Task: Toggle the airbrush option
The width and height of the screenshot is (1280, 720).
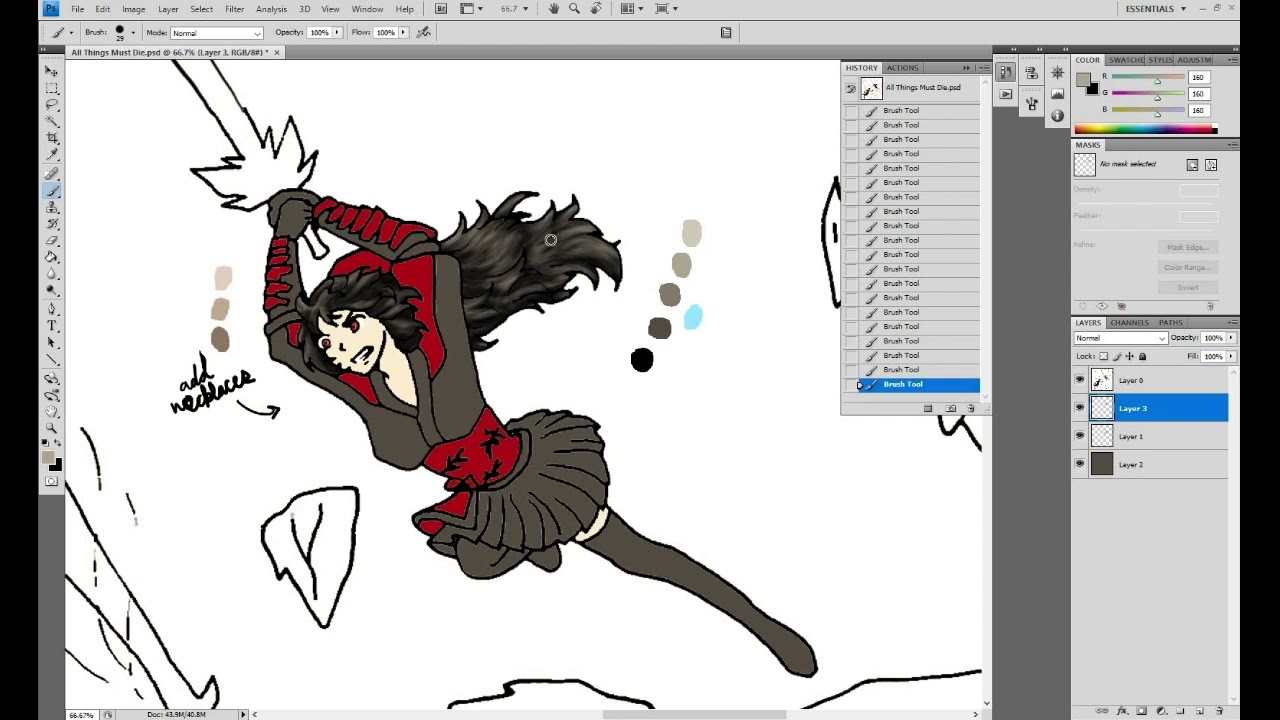Action: (x=424, y=32)
